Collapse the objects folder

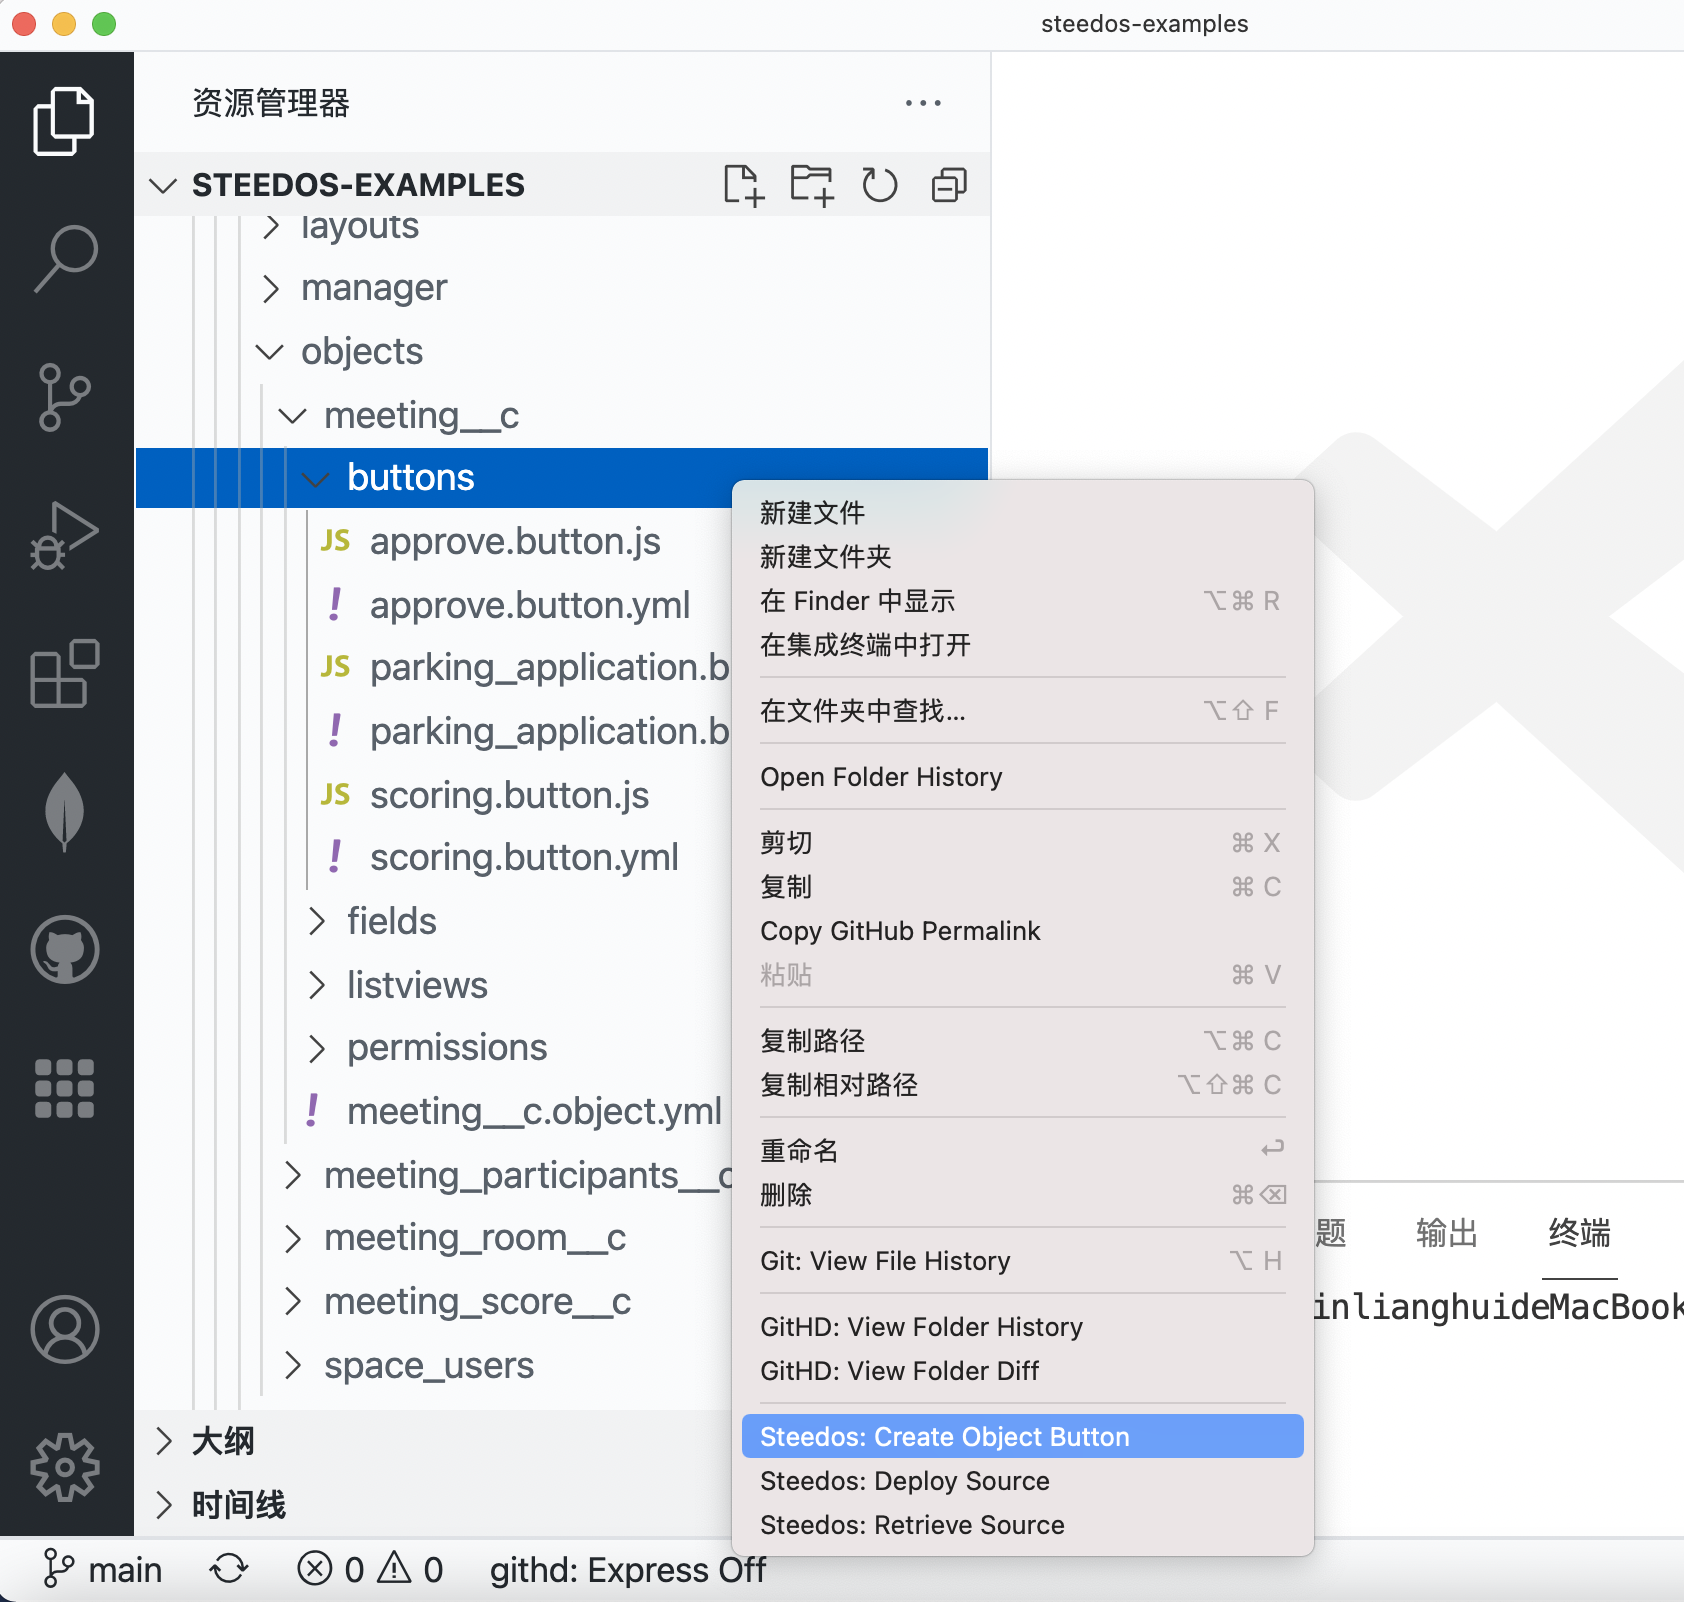pos(270,352)
